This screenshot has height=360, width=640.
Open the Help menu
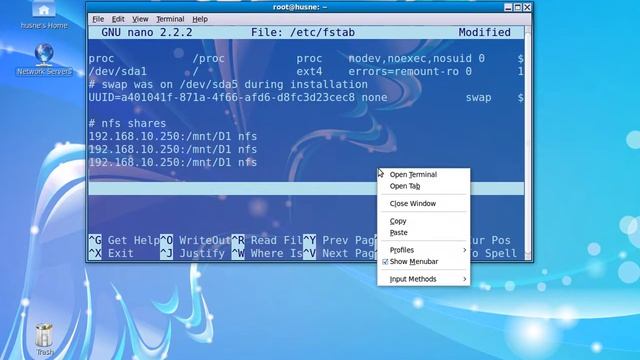coord(200,19)
